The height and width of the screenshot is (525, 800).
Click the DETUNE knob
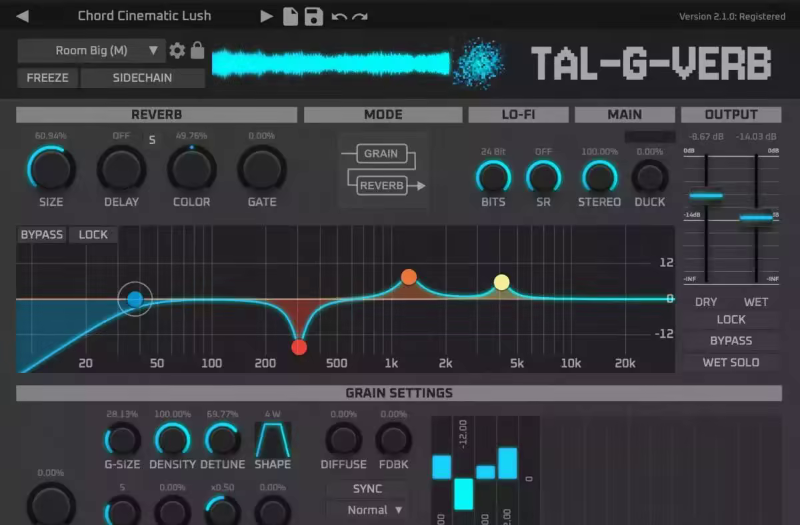tap(222, 440)
